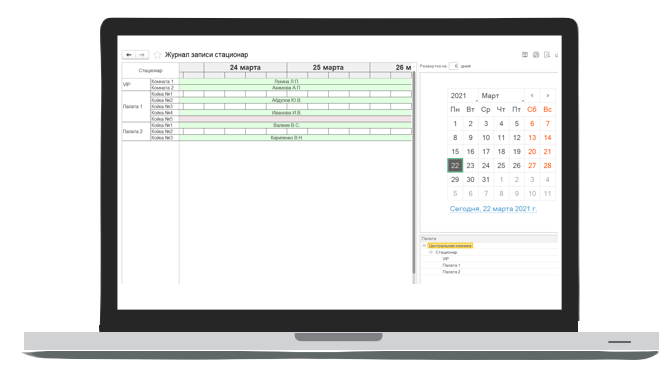Click the first toolbar icon at top right
The height and width of the screenshot is (374, 667).
point(525,54)
